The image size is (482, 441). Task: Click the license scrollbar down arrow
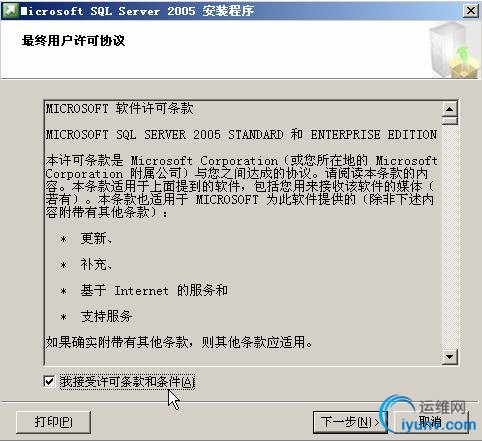click(x=450, y=357)
